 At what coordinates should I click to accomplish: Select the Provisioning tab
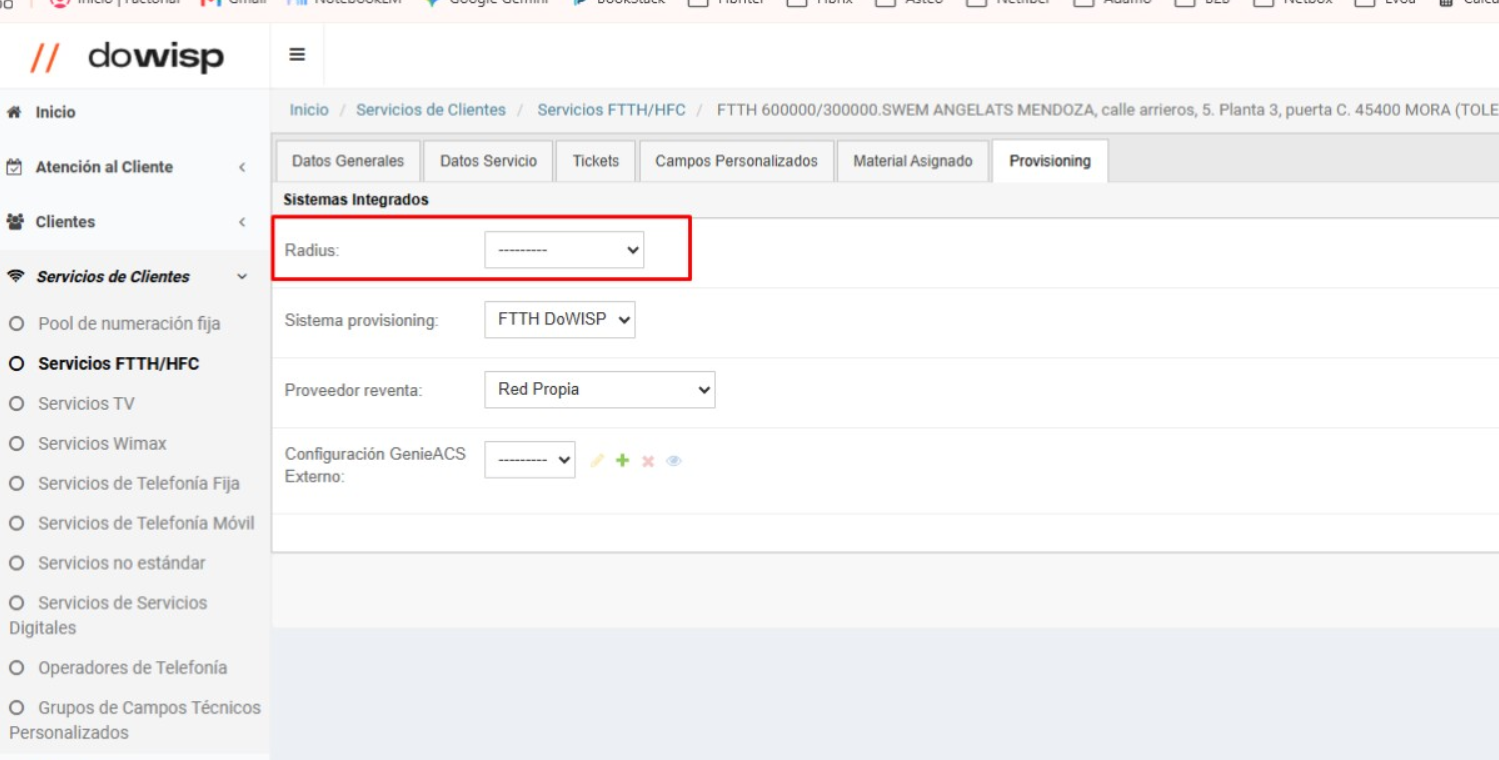[1050, 161]
